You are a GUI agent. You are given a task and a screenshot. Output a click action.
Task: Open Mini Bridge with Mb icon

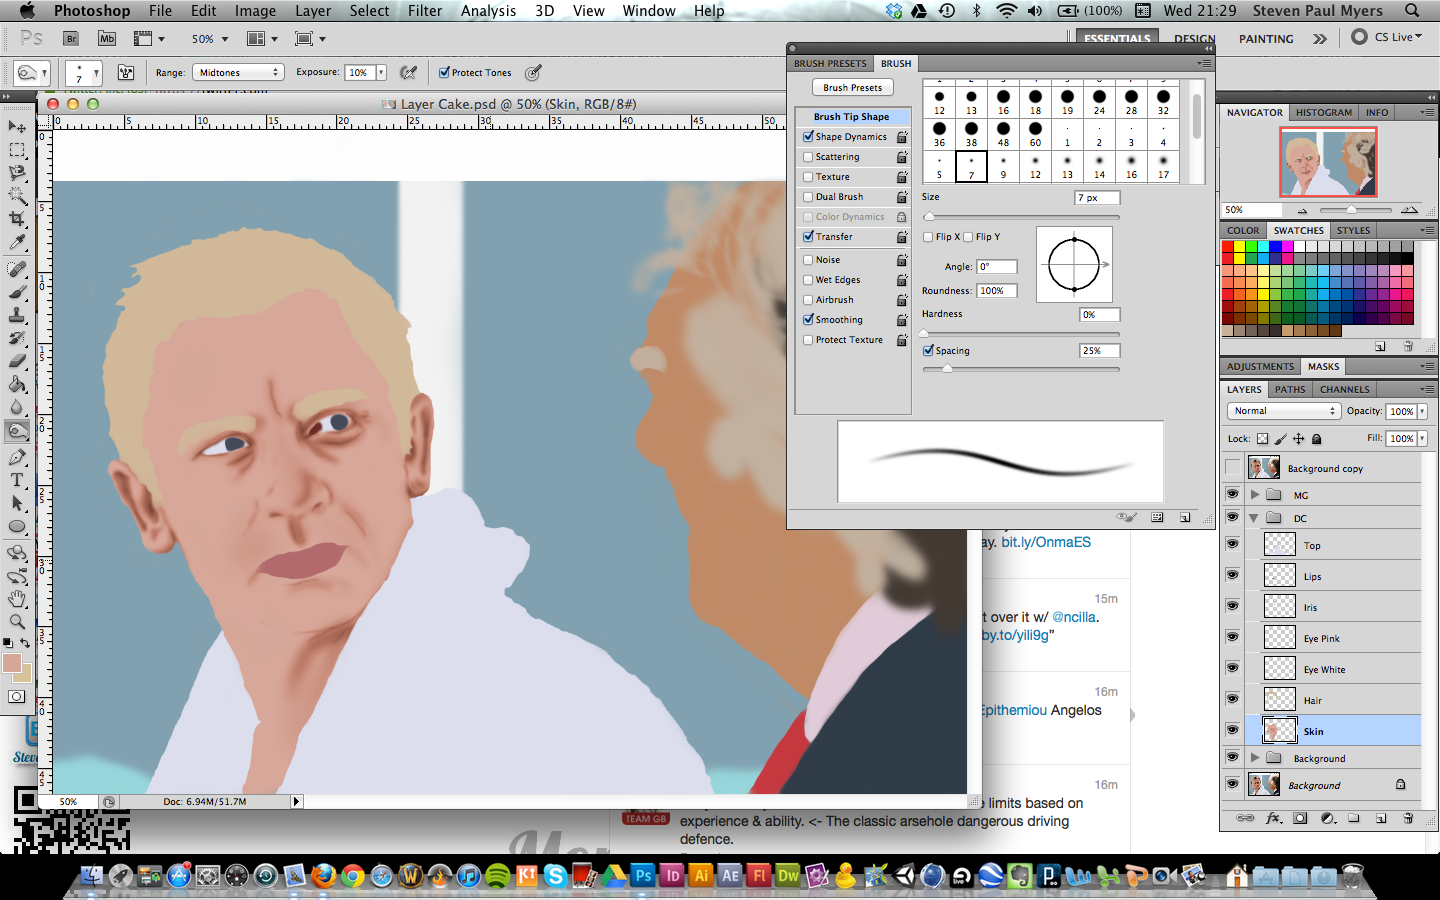[x=107, y=39]
